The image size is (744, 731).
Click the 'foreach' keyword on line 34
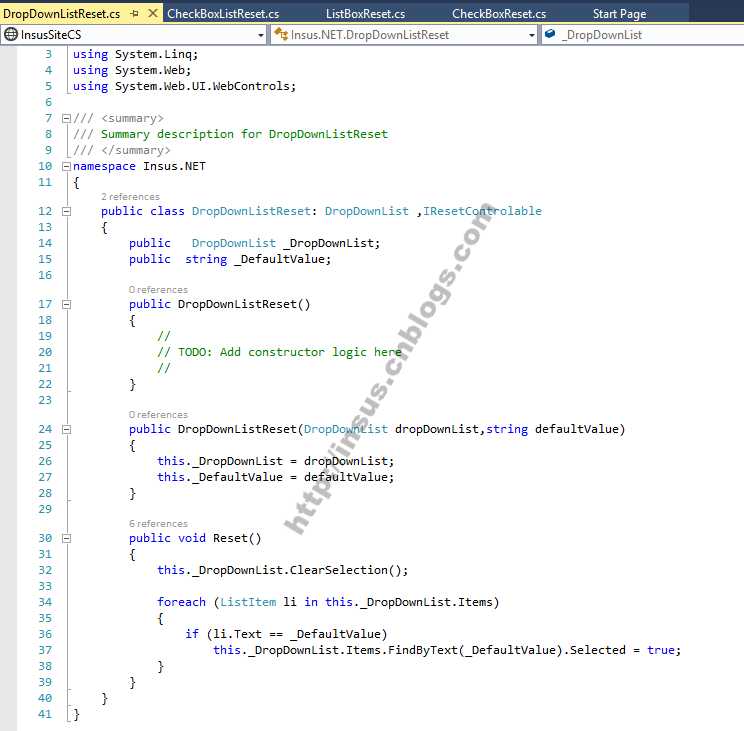pyautogui.click(x=181, y=602)
